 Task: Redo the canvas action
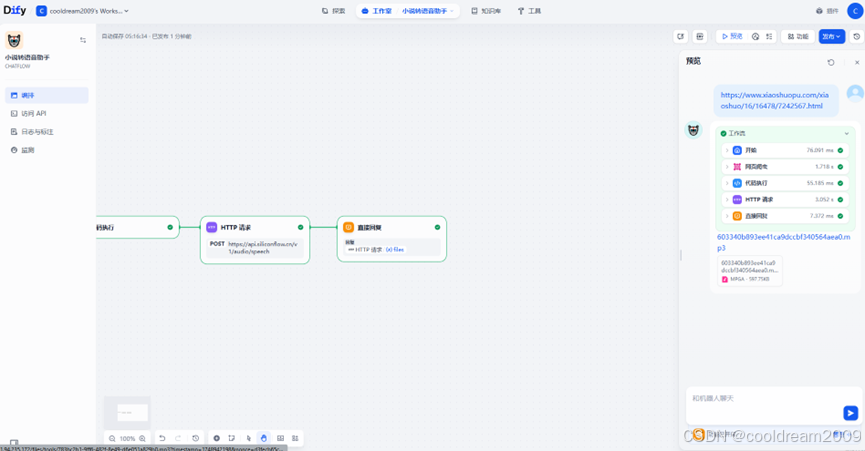pos(178,438)
